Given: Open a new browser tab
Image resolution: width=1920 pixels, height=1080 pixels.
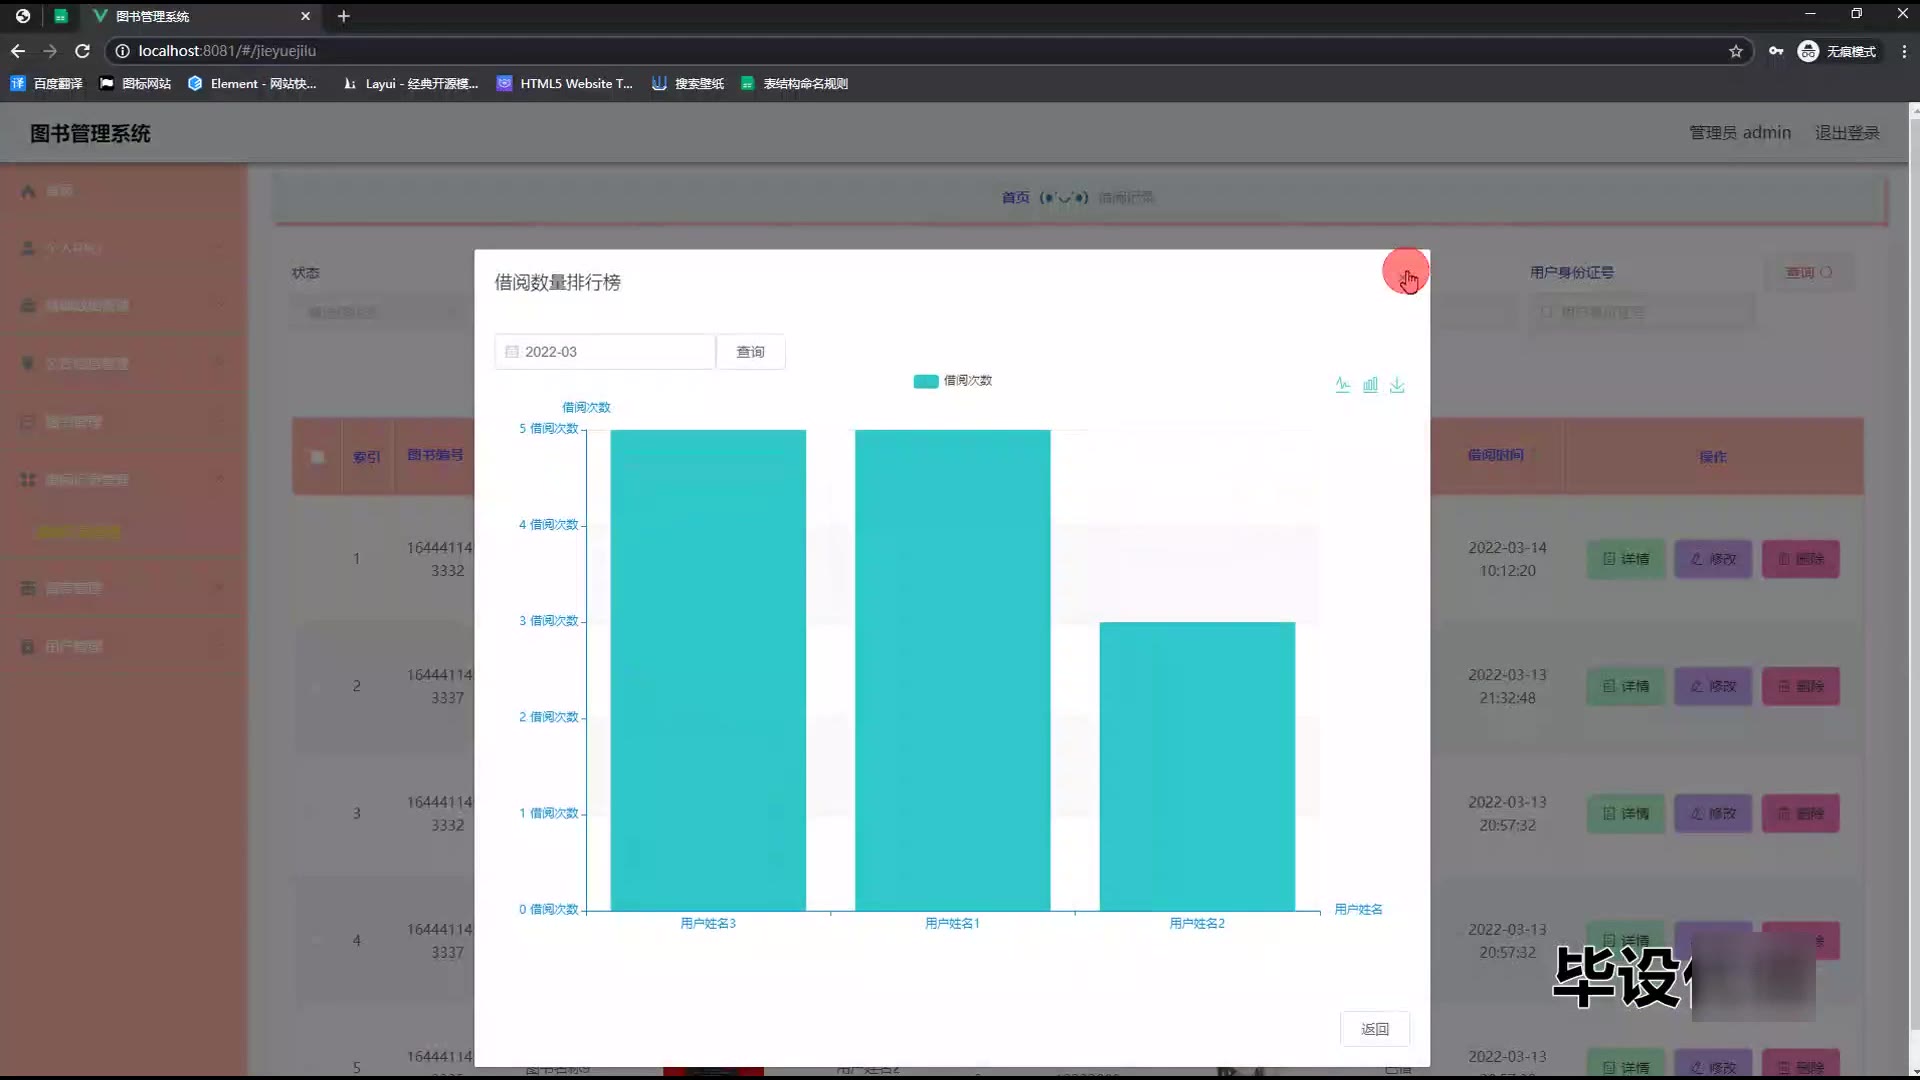Looking at the screenshot, I should (x=343, y=16).
